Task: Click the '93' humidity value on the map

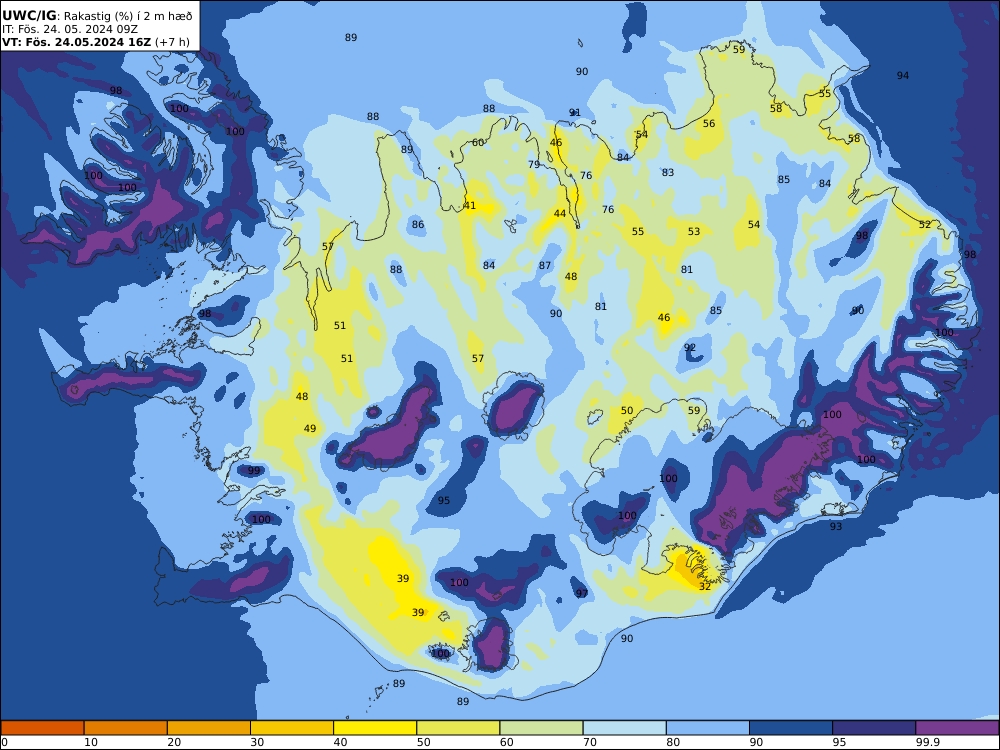Action: coord(836,527)
